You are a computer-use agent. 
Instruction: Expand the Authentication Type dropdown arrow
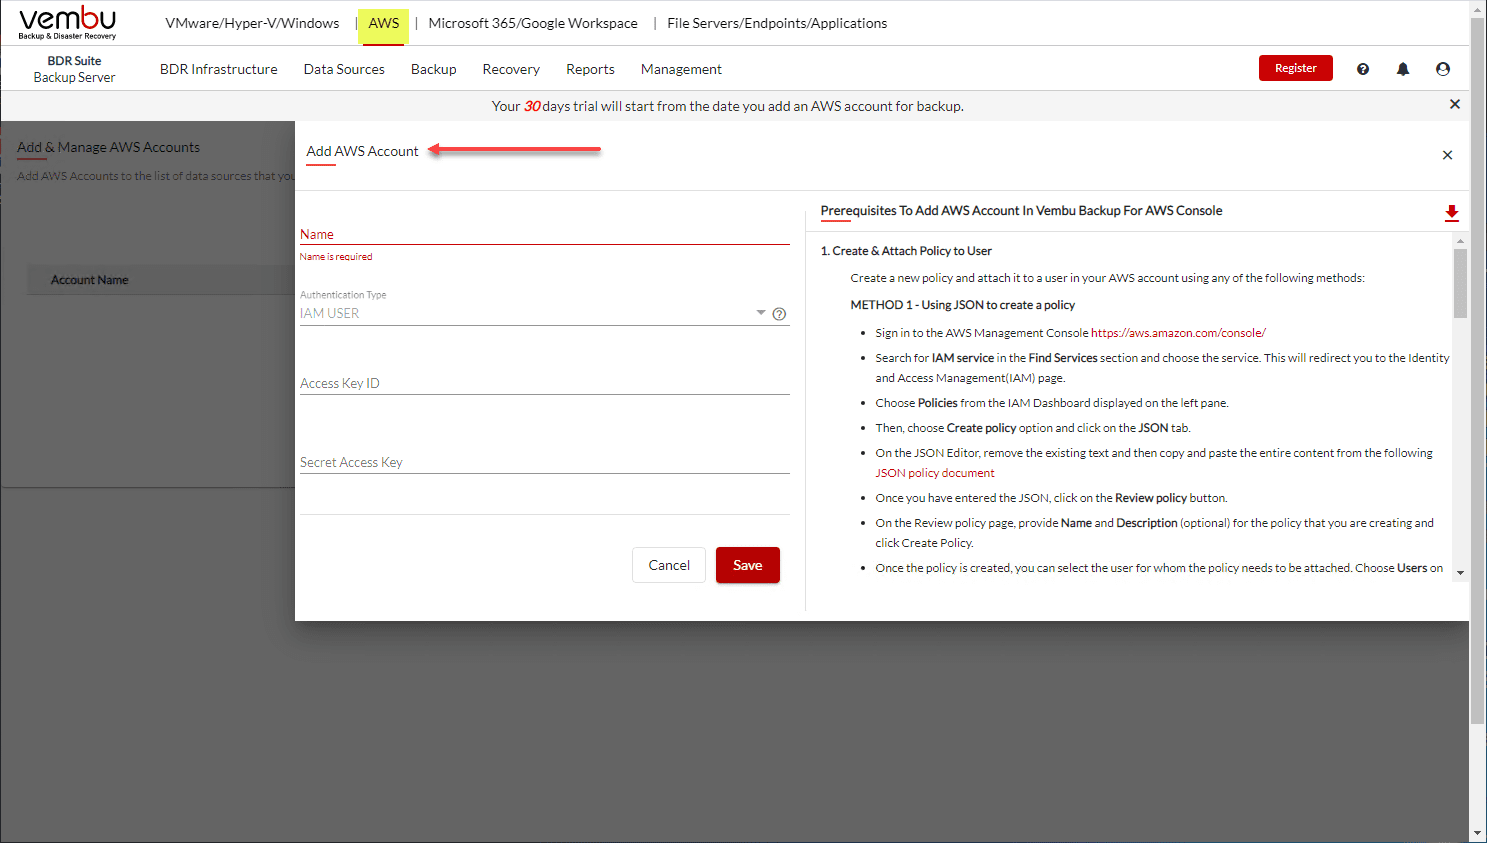click(761, 313)
